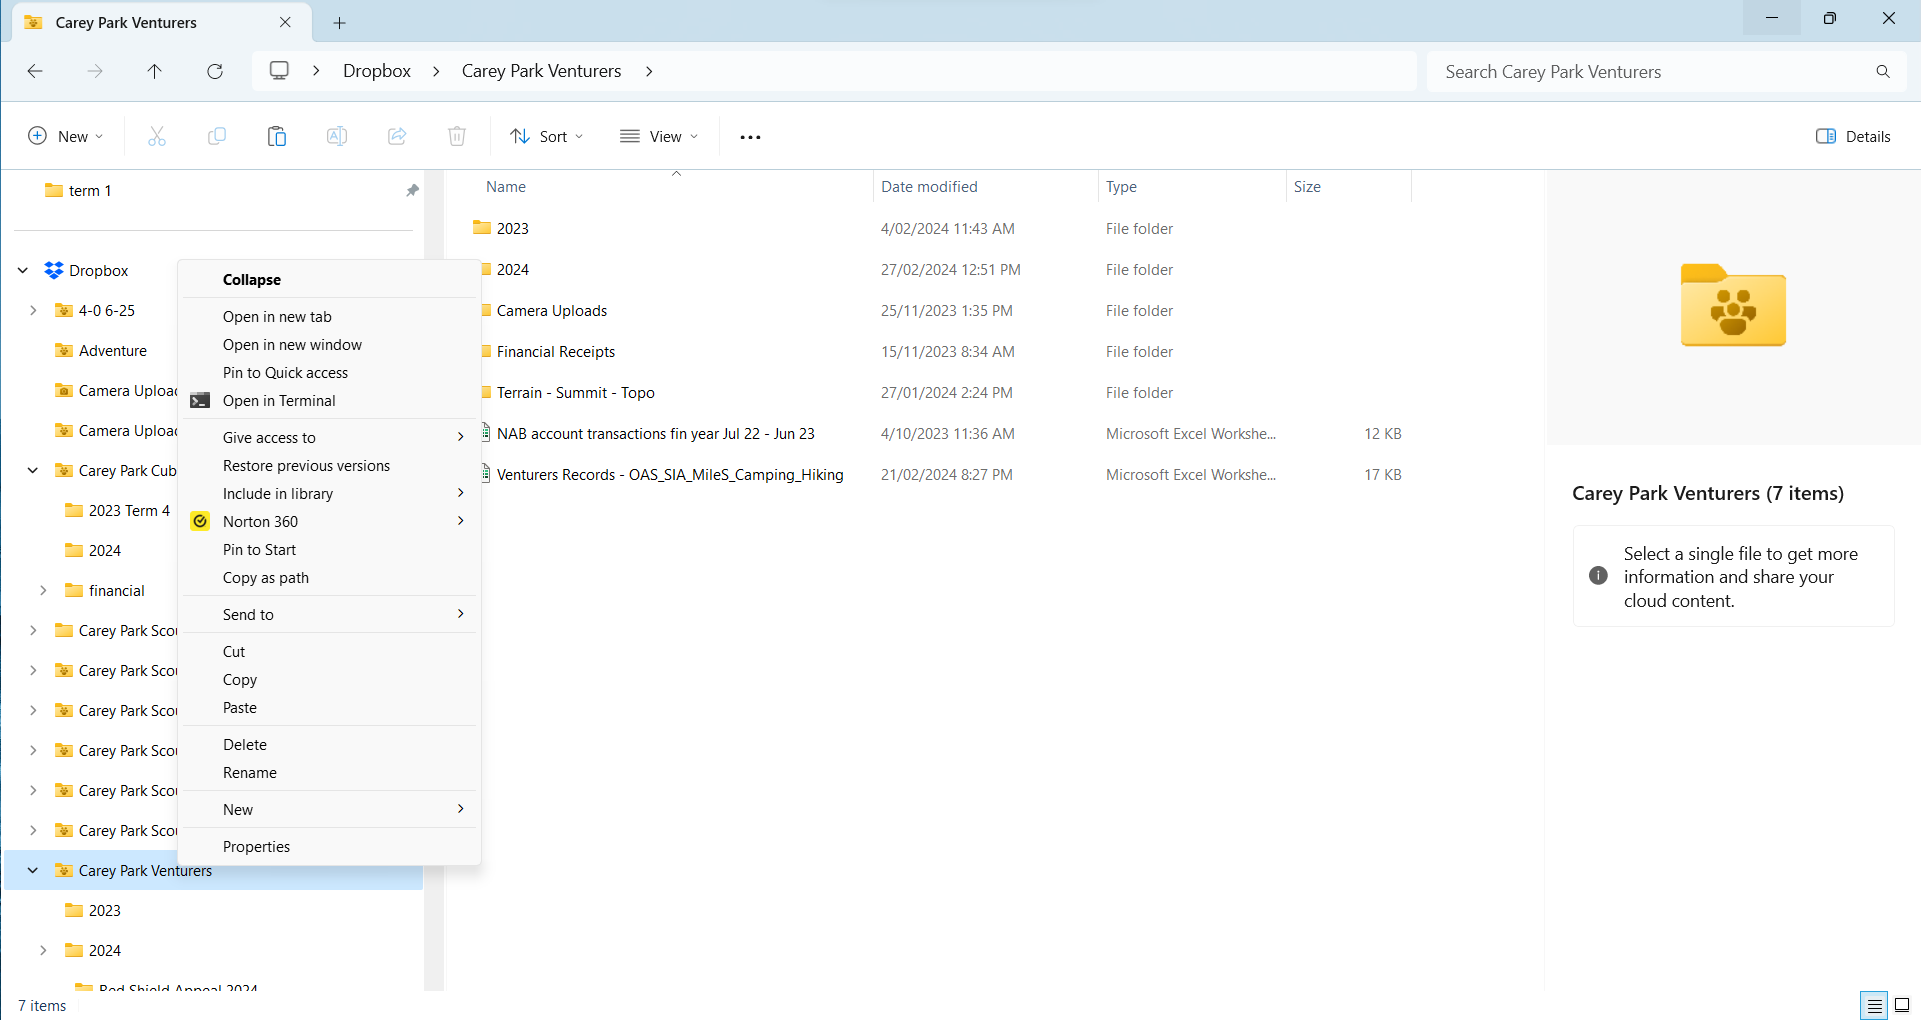Refresh the current folder view
This screenshot has height=1020, width=1921.
215,71
